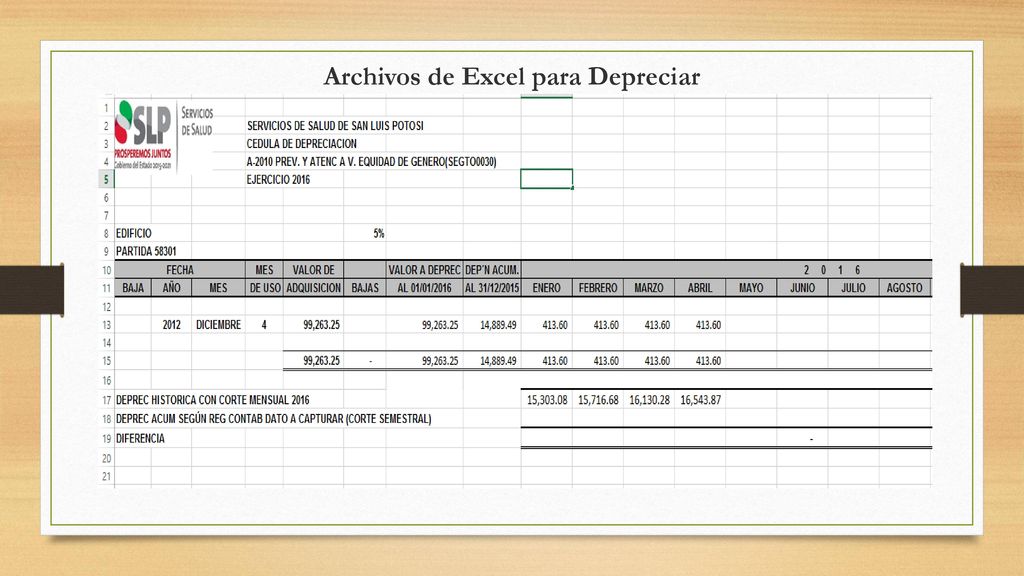Click 'DEPREC HISTORICA CON CORTE MENSUAL 2016' label
Image resolution: width=1024 pixels, height=576 pixels.
coord(212,400)
